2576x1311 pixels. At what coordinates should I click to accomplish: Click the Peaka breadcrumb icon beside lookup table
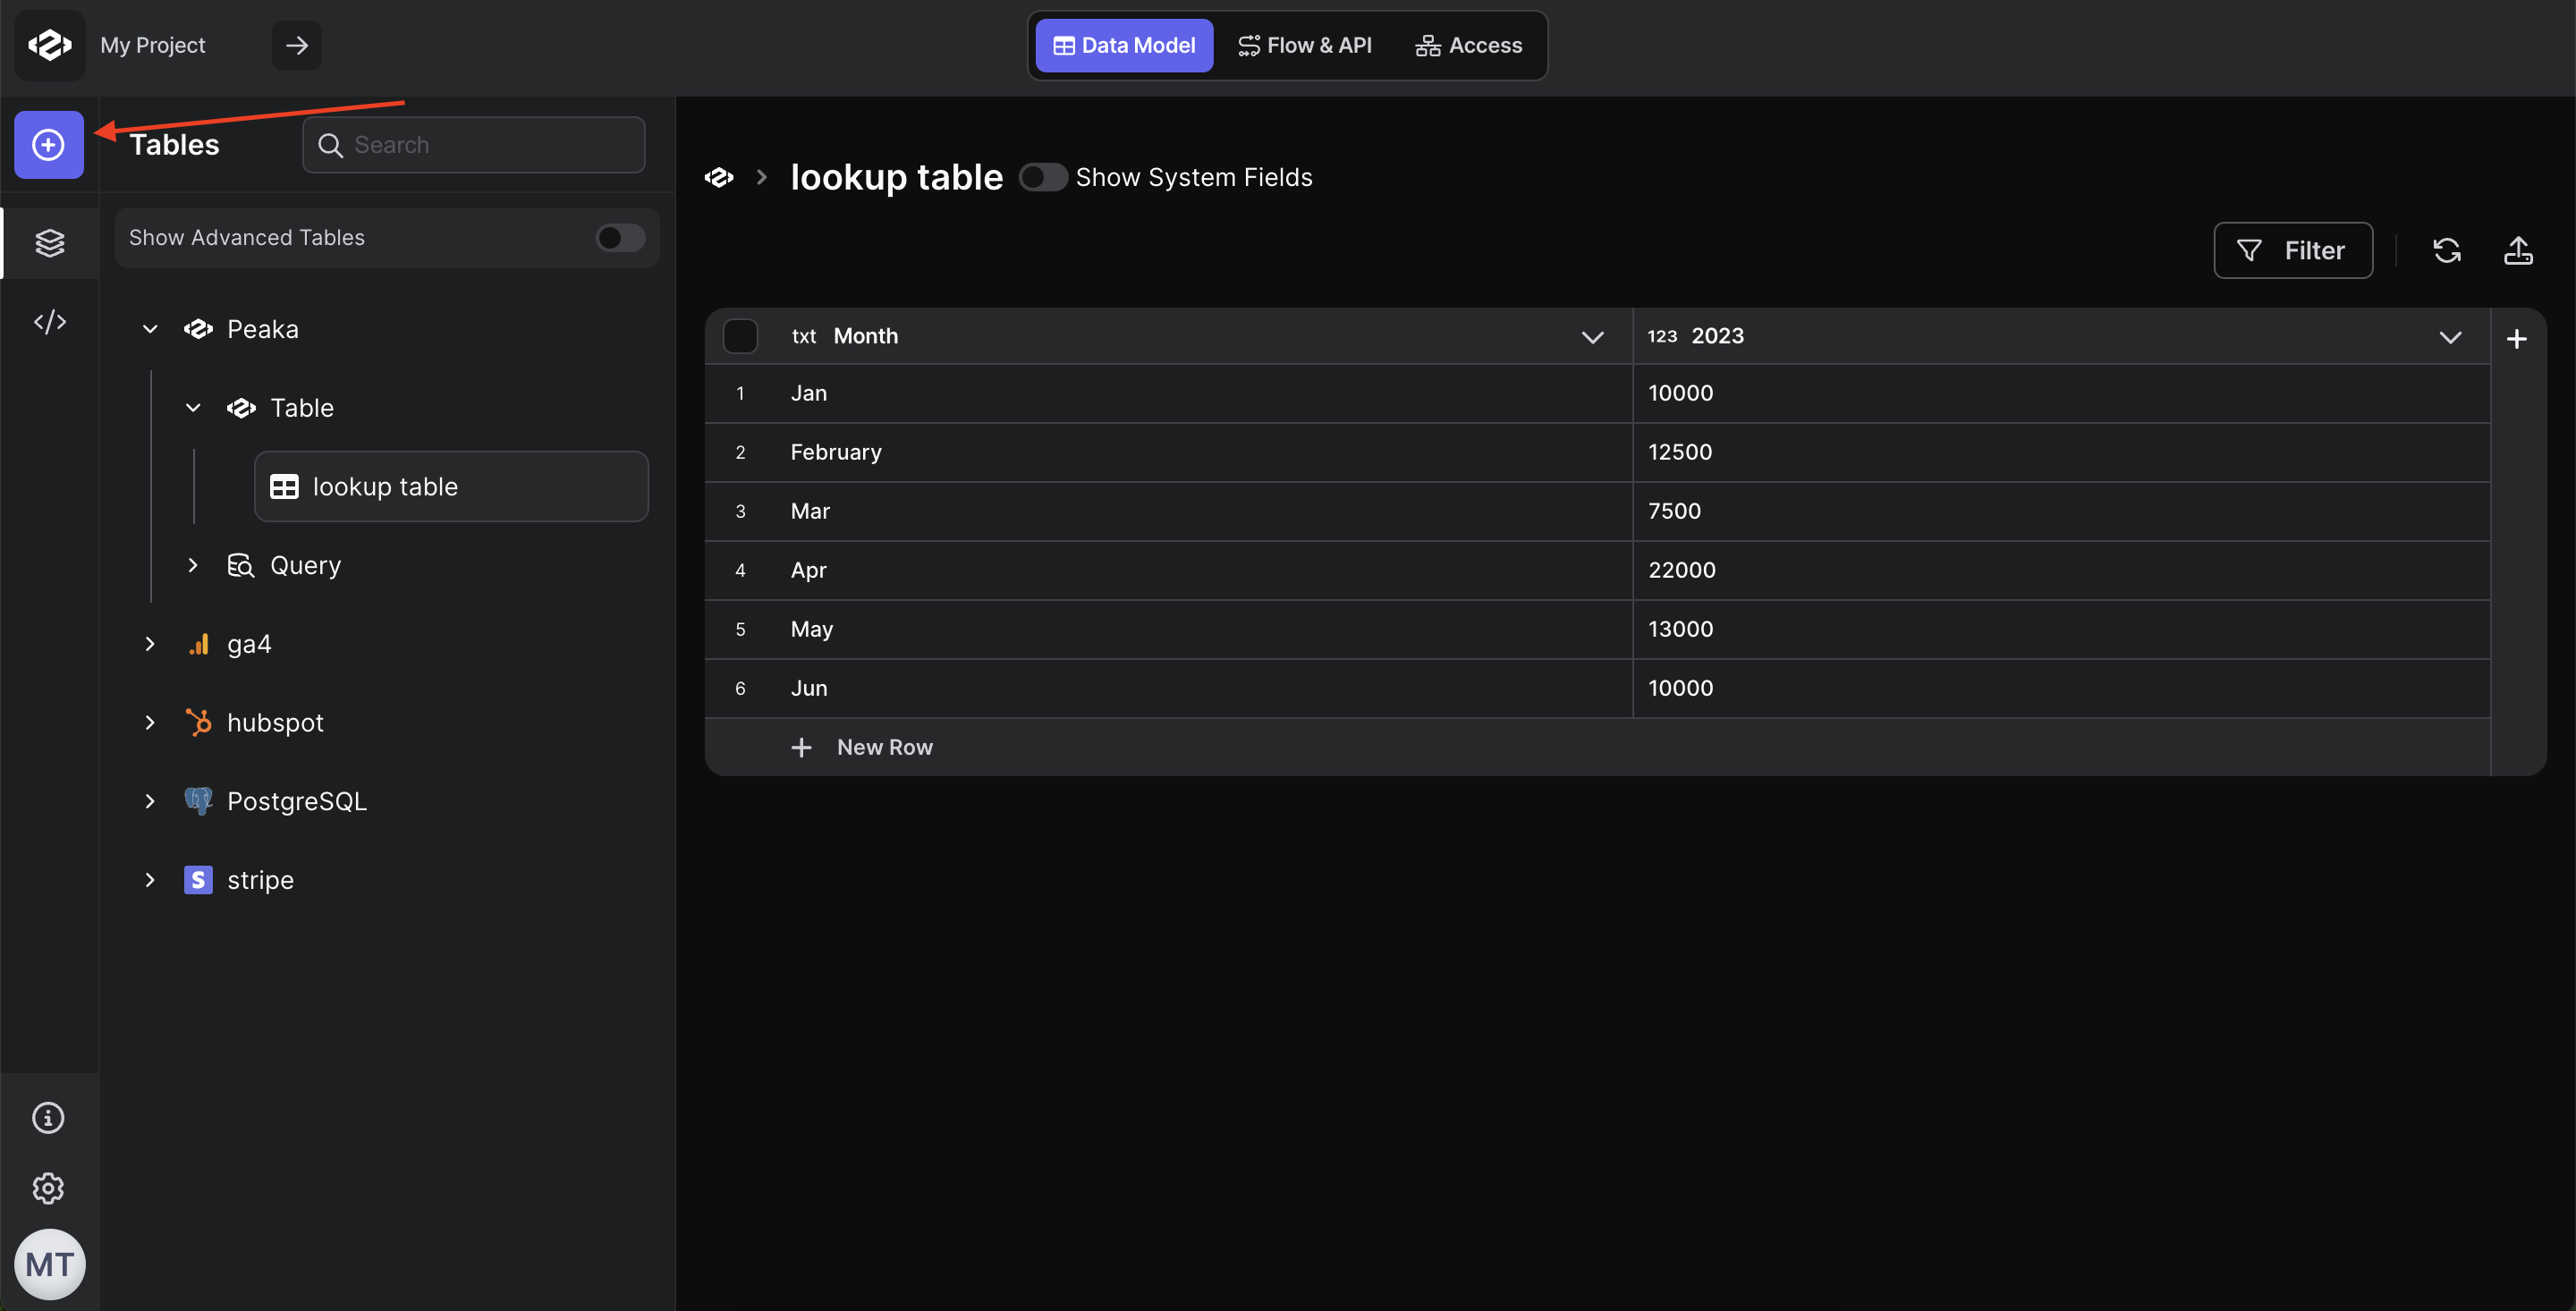(x=719, y=177)
